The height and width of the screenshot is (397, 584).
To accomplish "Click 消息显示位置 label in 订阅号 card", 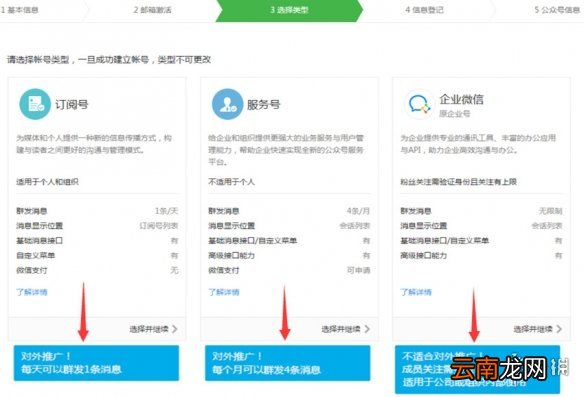I will (x=39, y=226).
